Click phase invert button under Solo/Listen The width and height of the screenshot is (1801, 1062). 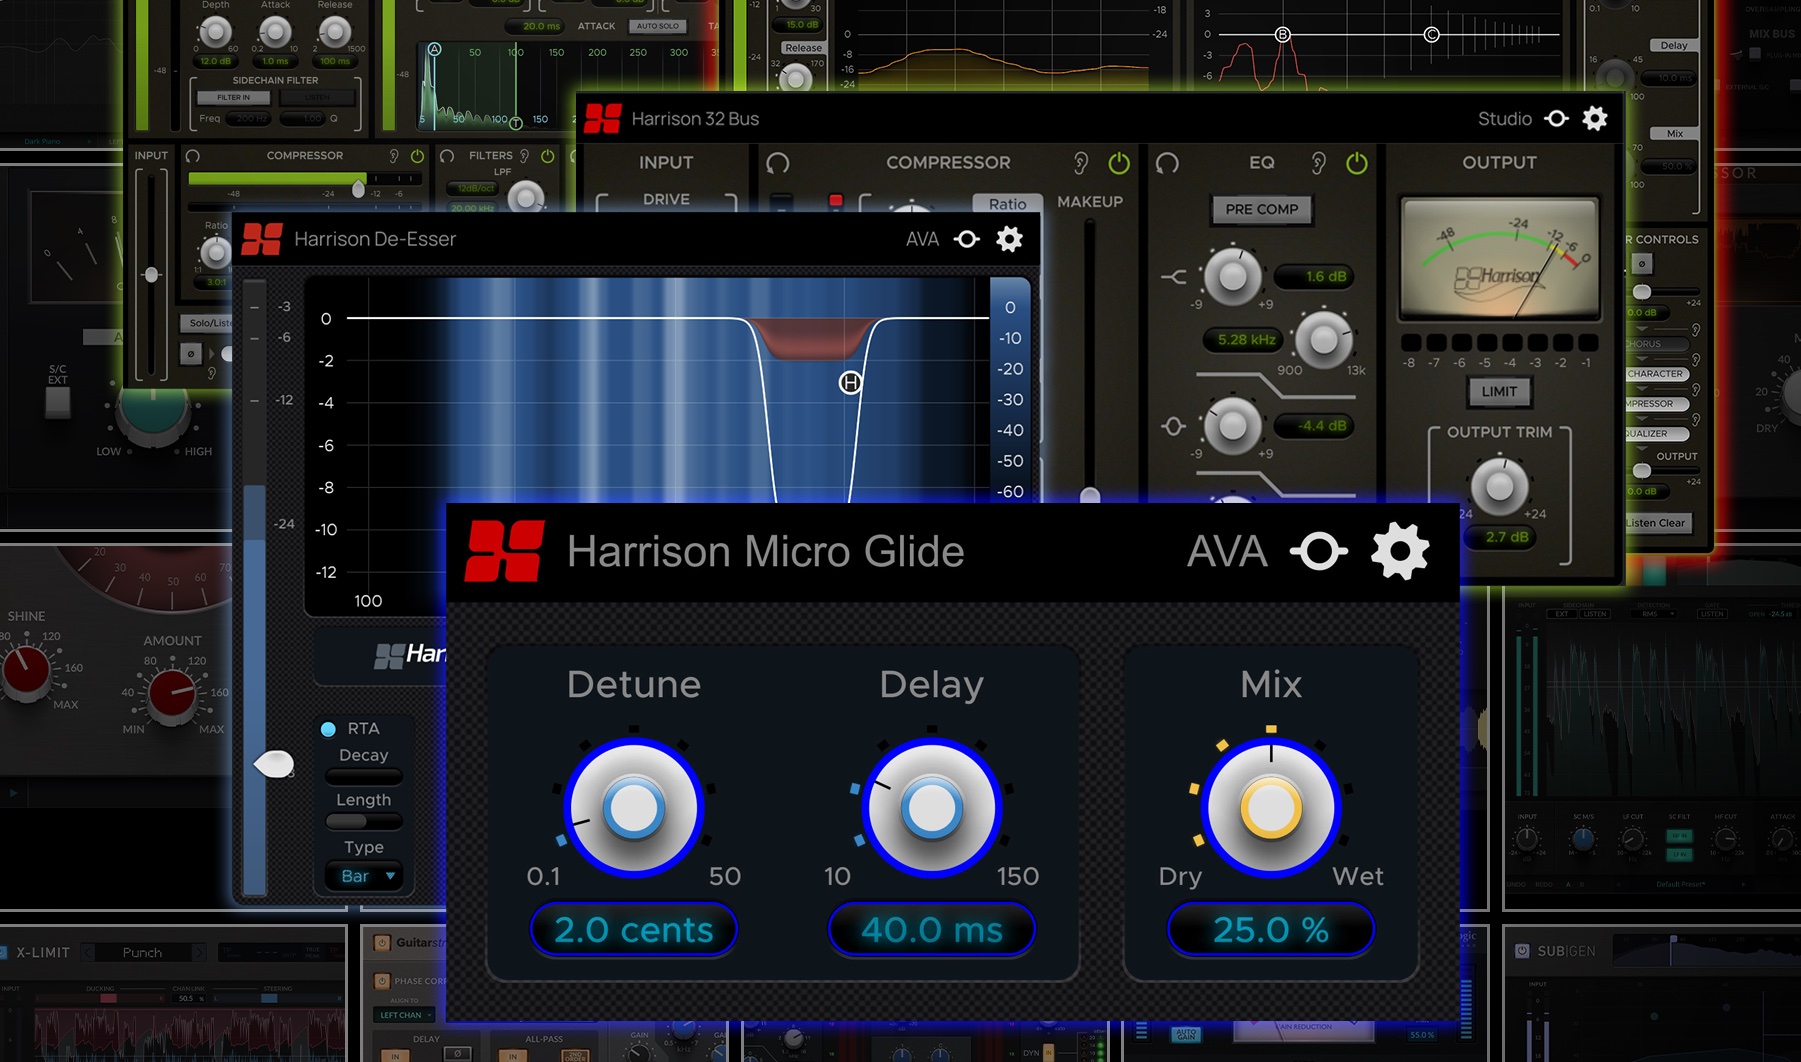[190, 353]
